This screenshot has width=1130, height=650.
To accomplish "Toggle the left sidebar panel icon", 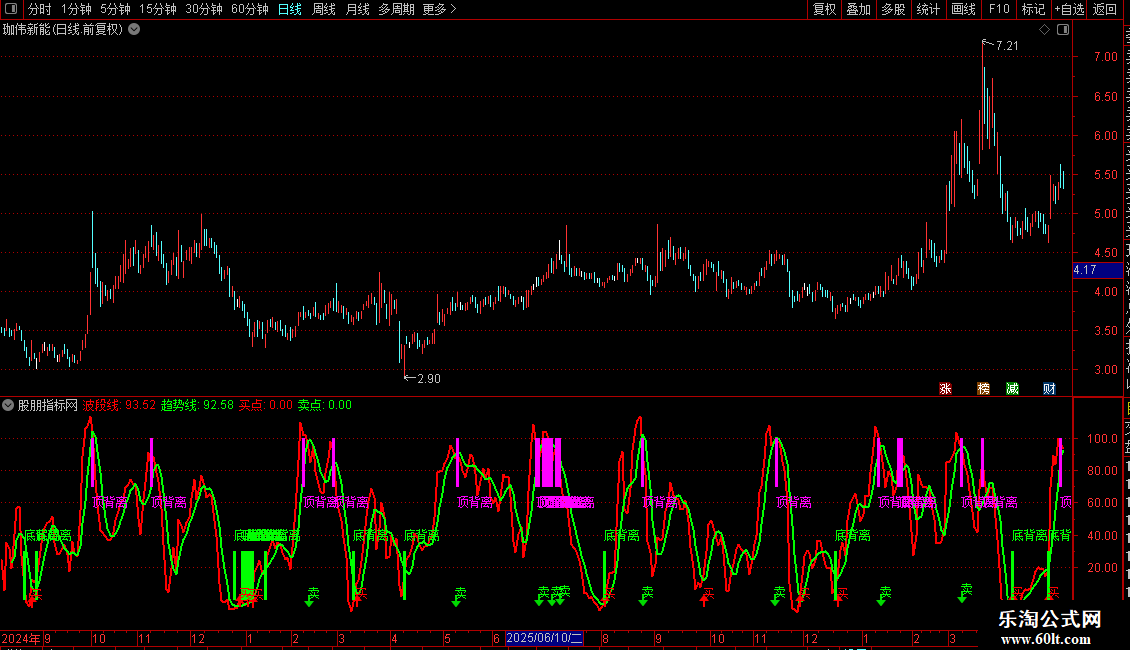I will [x=11, y=9].
